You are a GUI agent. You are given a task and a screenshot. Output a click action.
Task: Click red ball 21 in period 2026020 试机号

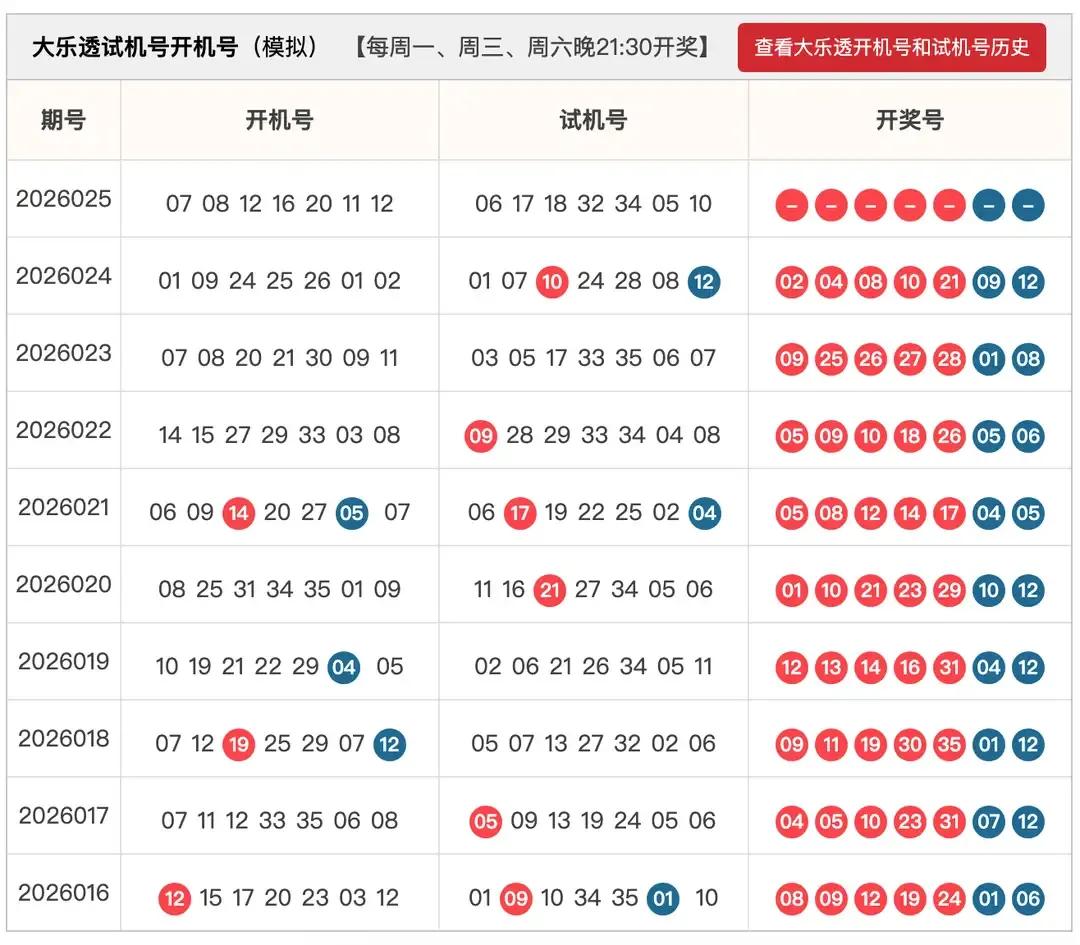click(549, 590)
